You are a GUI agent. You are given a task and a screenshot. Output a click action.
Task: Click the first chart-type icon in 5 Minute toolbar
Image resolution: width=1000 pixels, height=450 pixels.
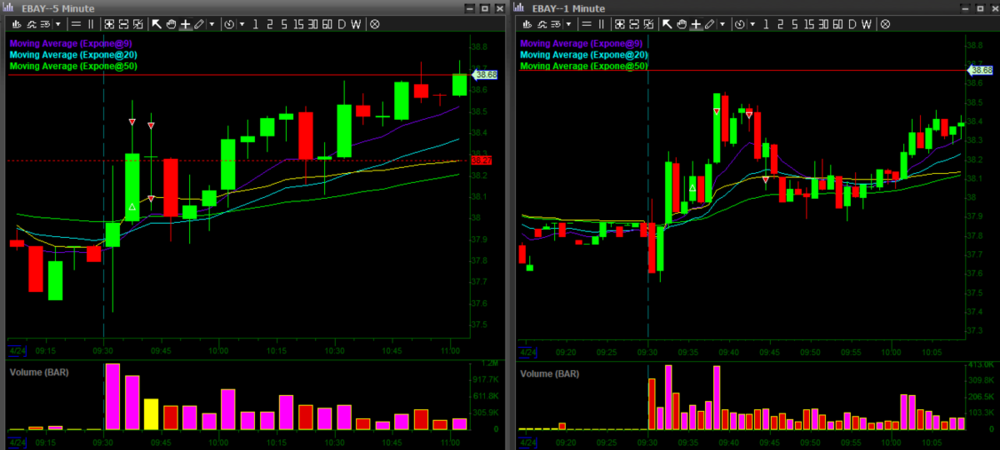pos(17,24)
